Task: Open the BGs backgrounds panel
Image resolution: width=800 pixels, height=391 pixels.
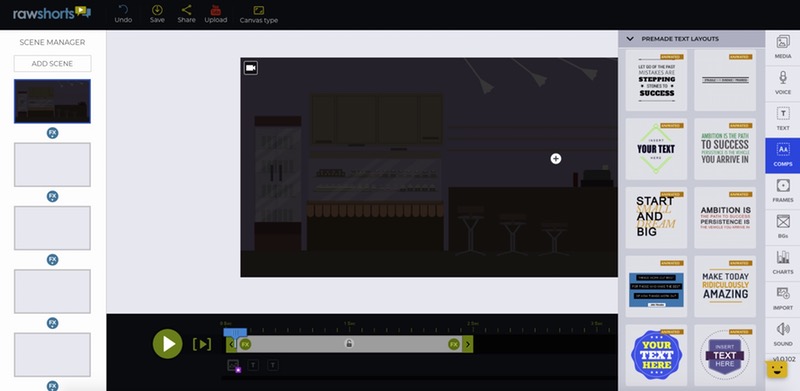Action: 783,227
